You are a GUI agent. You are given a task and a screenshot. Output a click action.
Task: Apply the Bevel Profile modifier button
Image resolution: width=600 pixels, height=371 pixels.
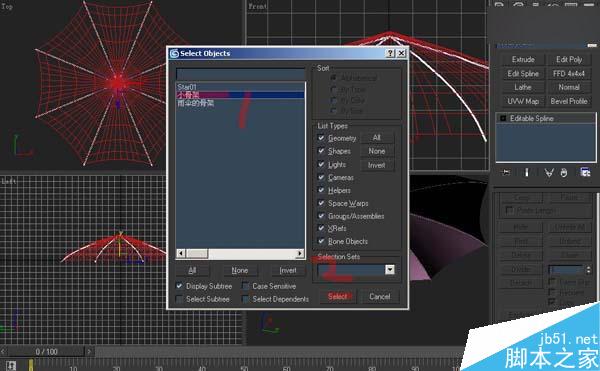569,101
